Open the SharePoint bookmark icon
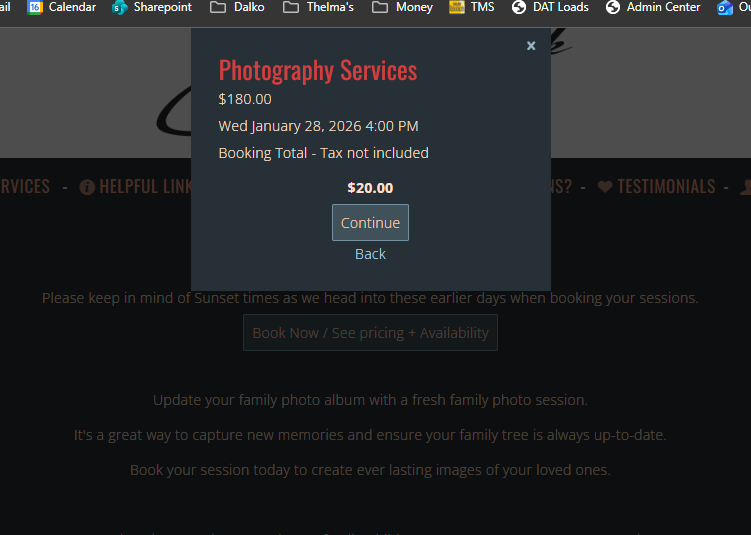751x535 pixels. coord(120,7)
